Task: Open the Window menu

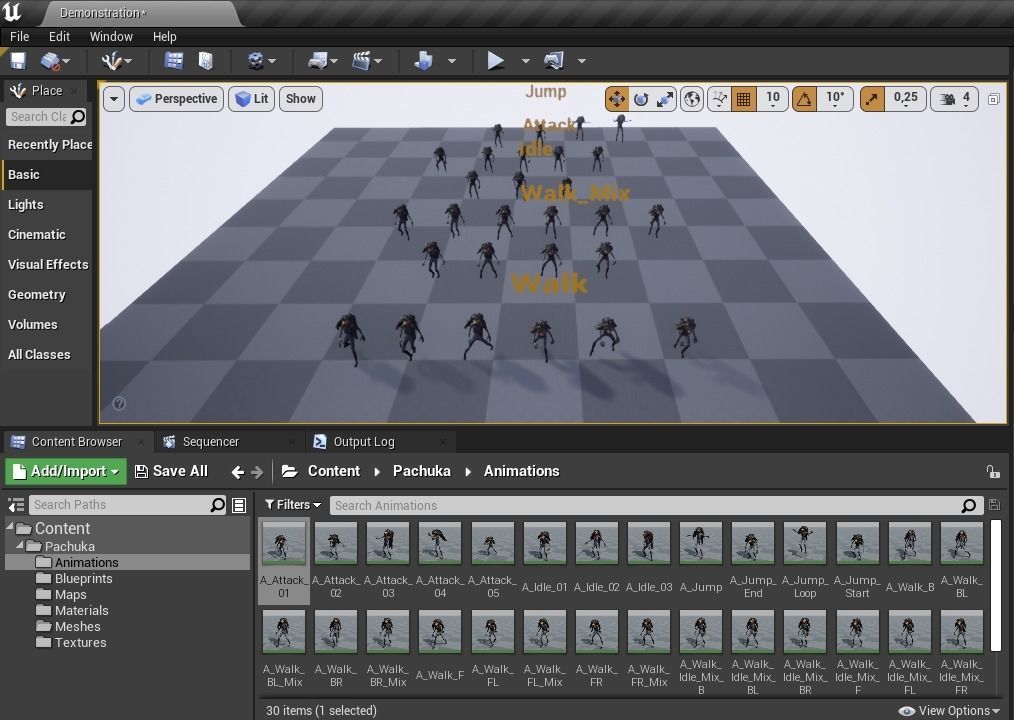Action: pos(111,37)
